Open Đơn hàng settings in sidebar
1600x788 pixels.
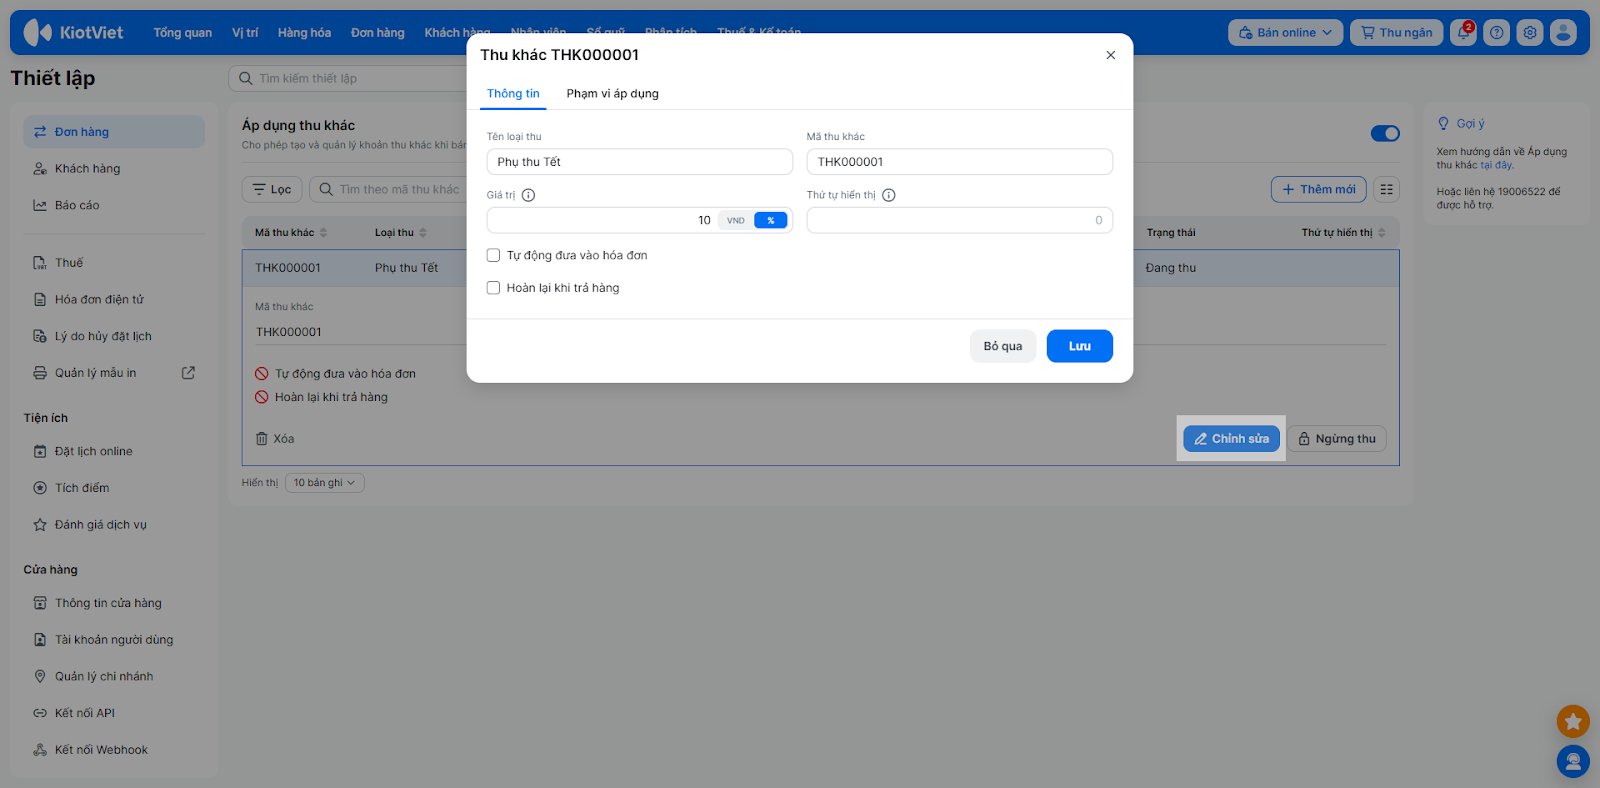click(x=114, y=132)
